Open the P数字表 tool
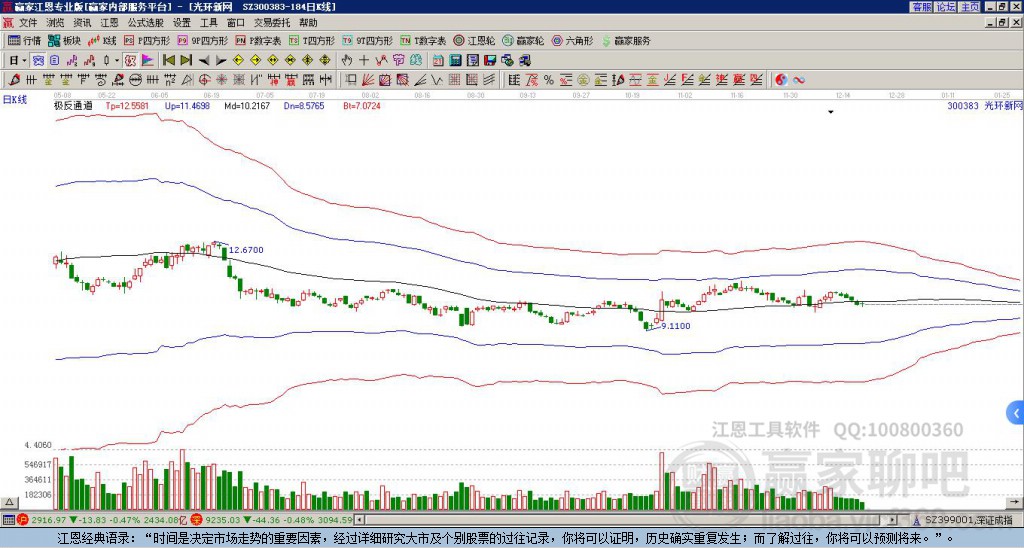Image resolution: width=1024 pixels, height=548 pixels. [x=258, y=40]
